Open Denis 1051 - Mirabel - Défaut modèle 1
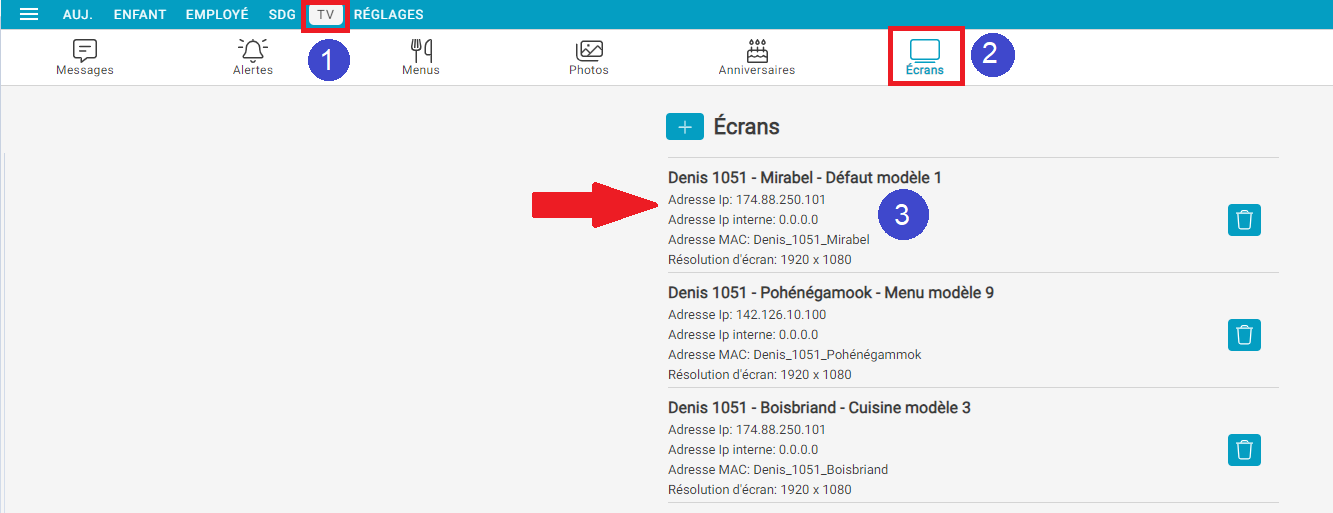1333x513 pixels. tap(805, 178)
